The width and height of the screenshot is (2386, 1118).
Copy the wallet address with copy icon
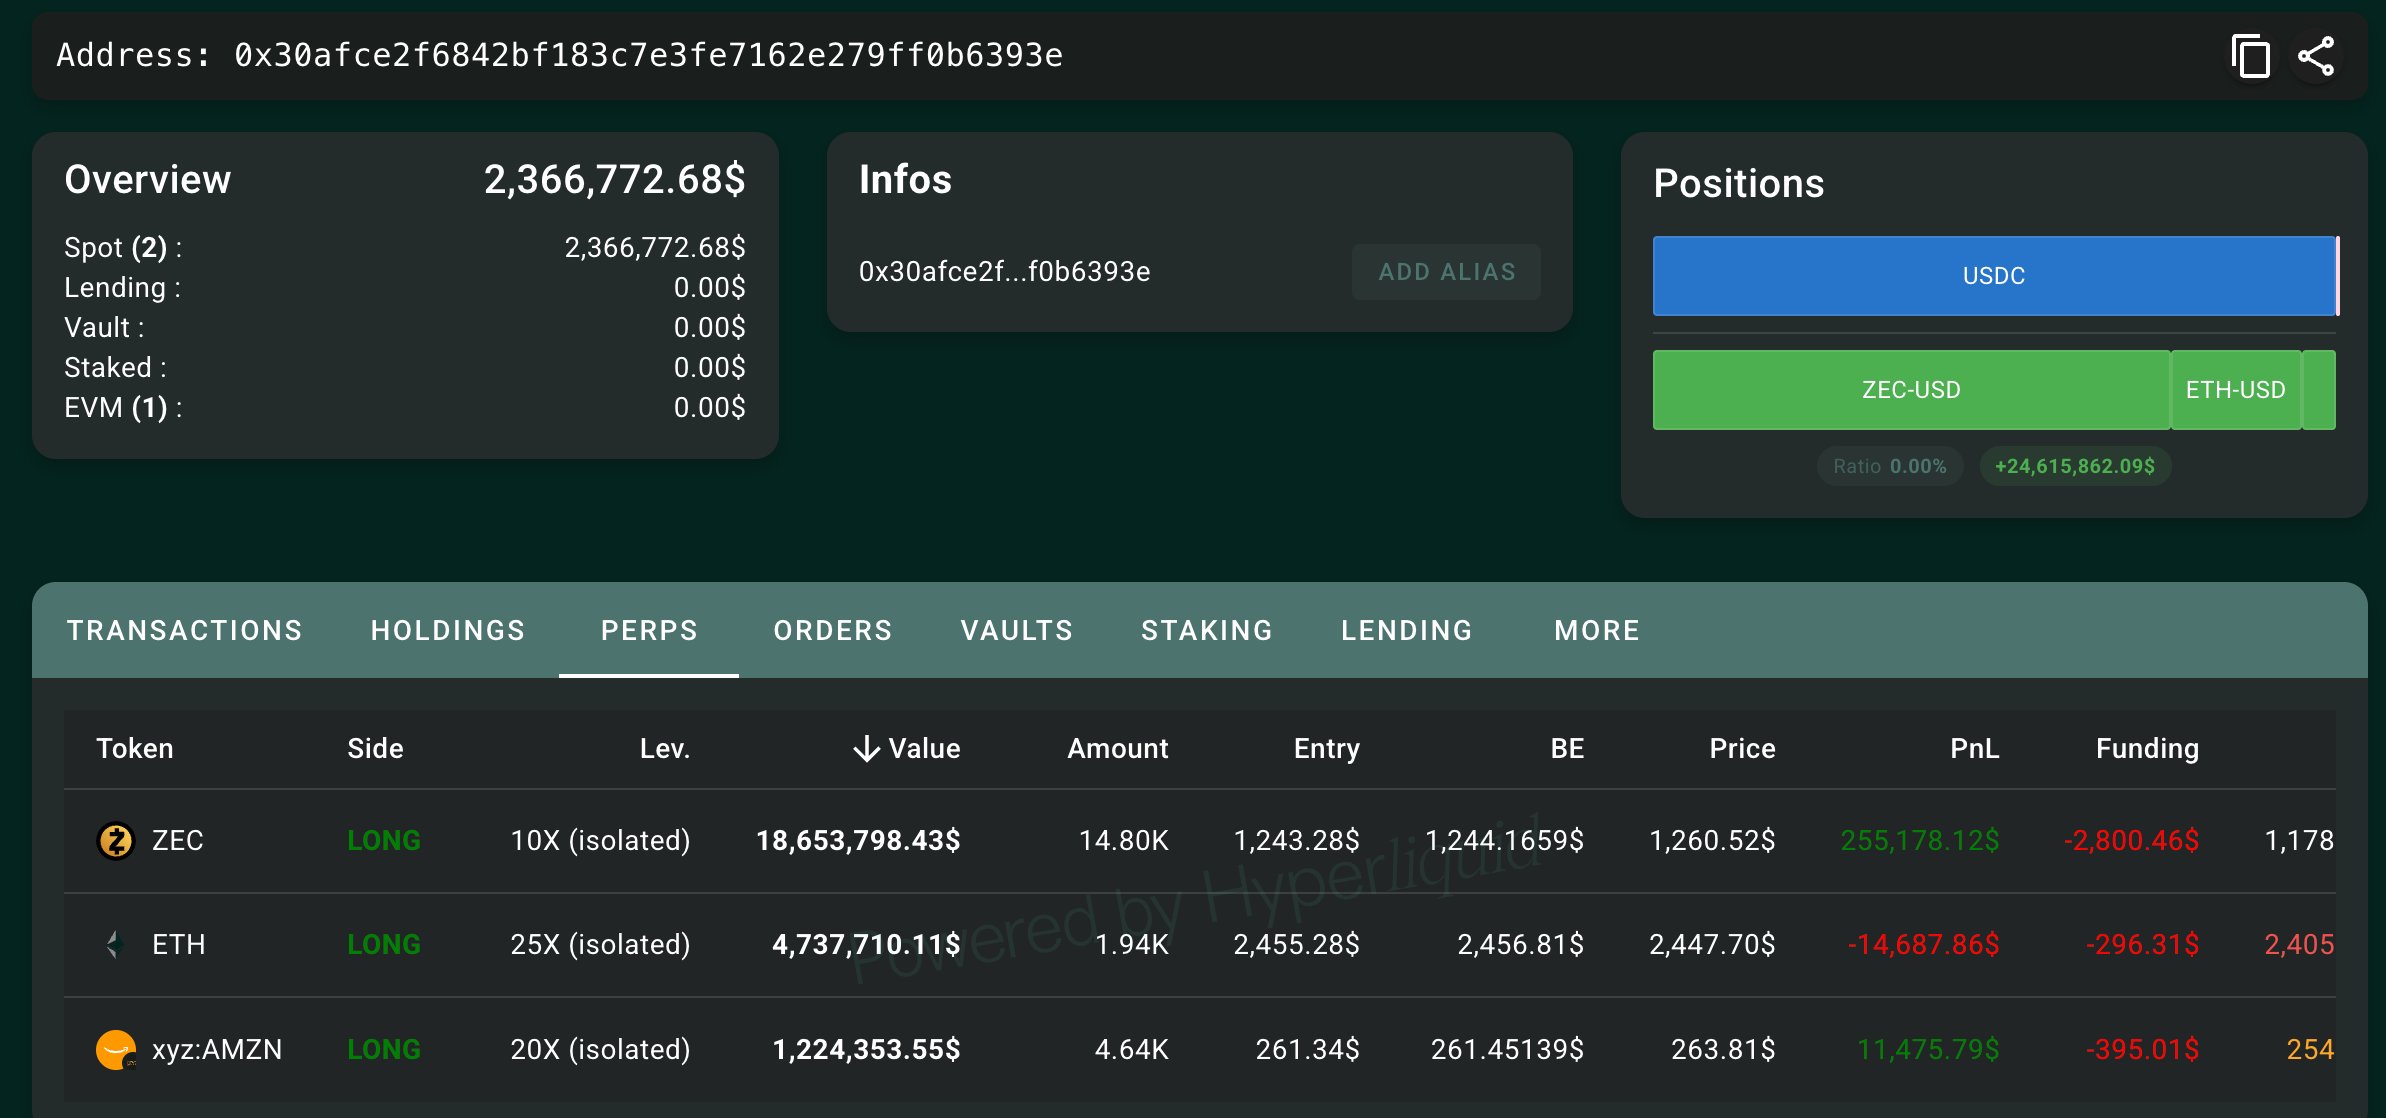point(2251,56)
